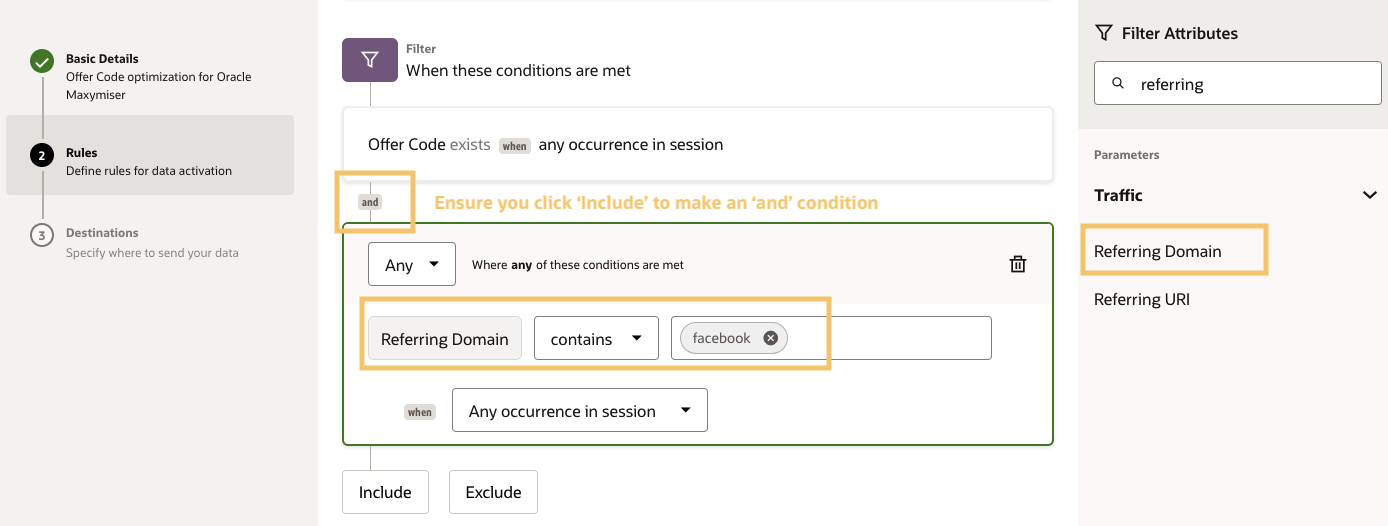Viewport: 1388px width, 526px height.
Task: Go to Destinations step 3 circle
Action: 42,235
